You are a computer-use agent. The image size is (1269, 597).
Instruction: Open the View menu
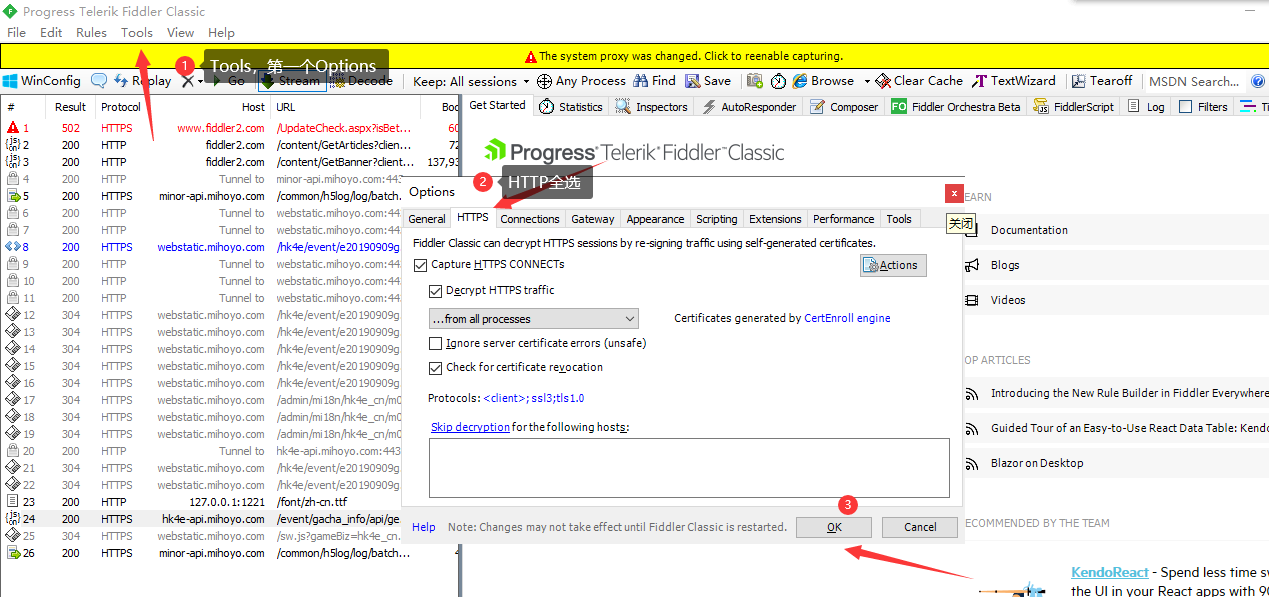tap(181, 33)
